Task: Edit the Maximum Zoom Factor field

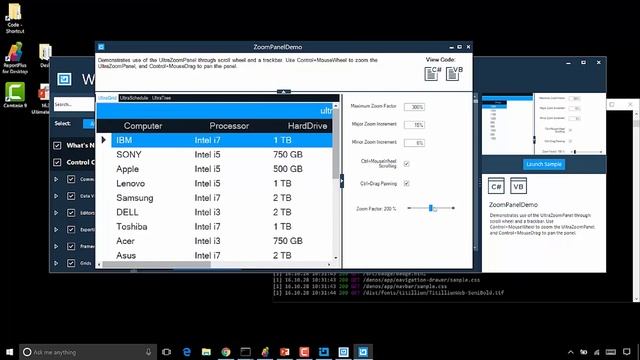Action: pos(414,107)
